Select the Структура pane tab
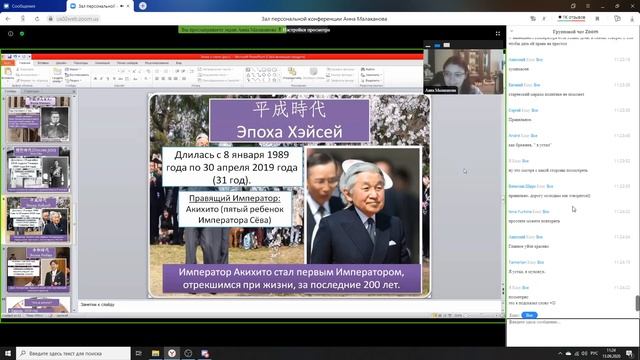The height and width of the screenshot is (360, 640). [x=31, y=91]
